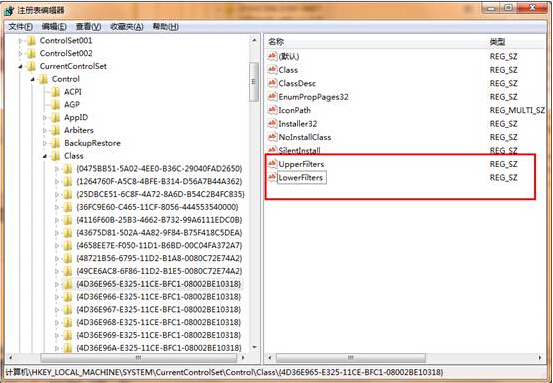Image resolution: width=553 pixels, height=383 pixels.
Task: Open the 收藏夹(A) menu
Action: [127, 27]
